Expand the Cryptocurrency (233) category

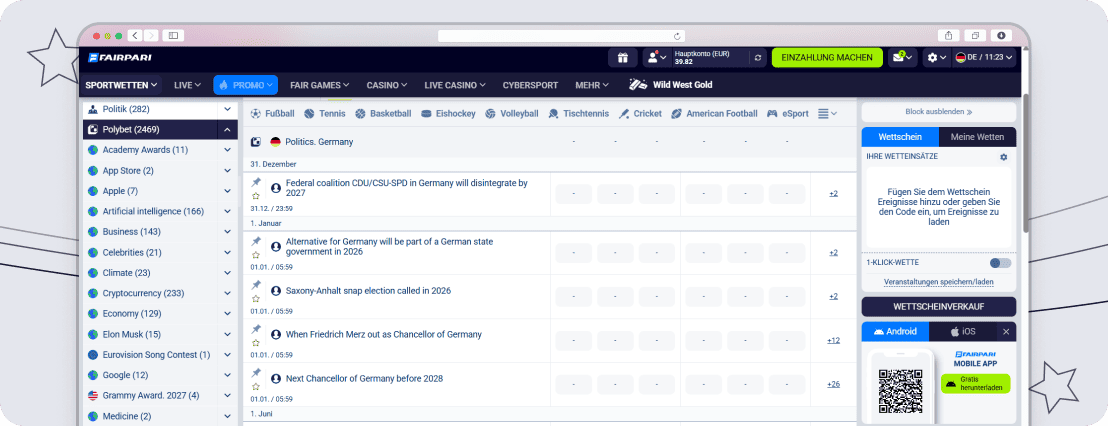pos(228,293)
